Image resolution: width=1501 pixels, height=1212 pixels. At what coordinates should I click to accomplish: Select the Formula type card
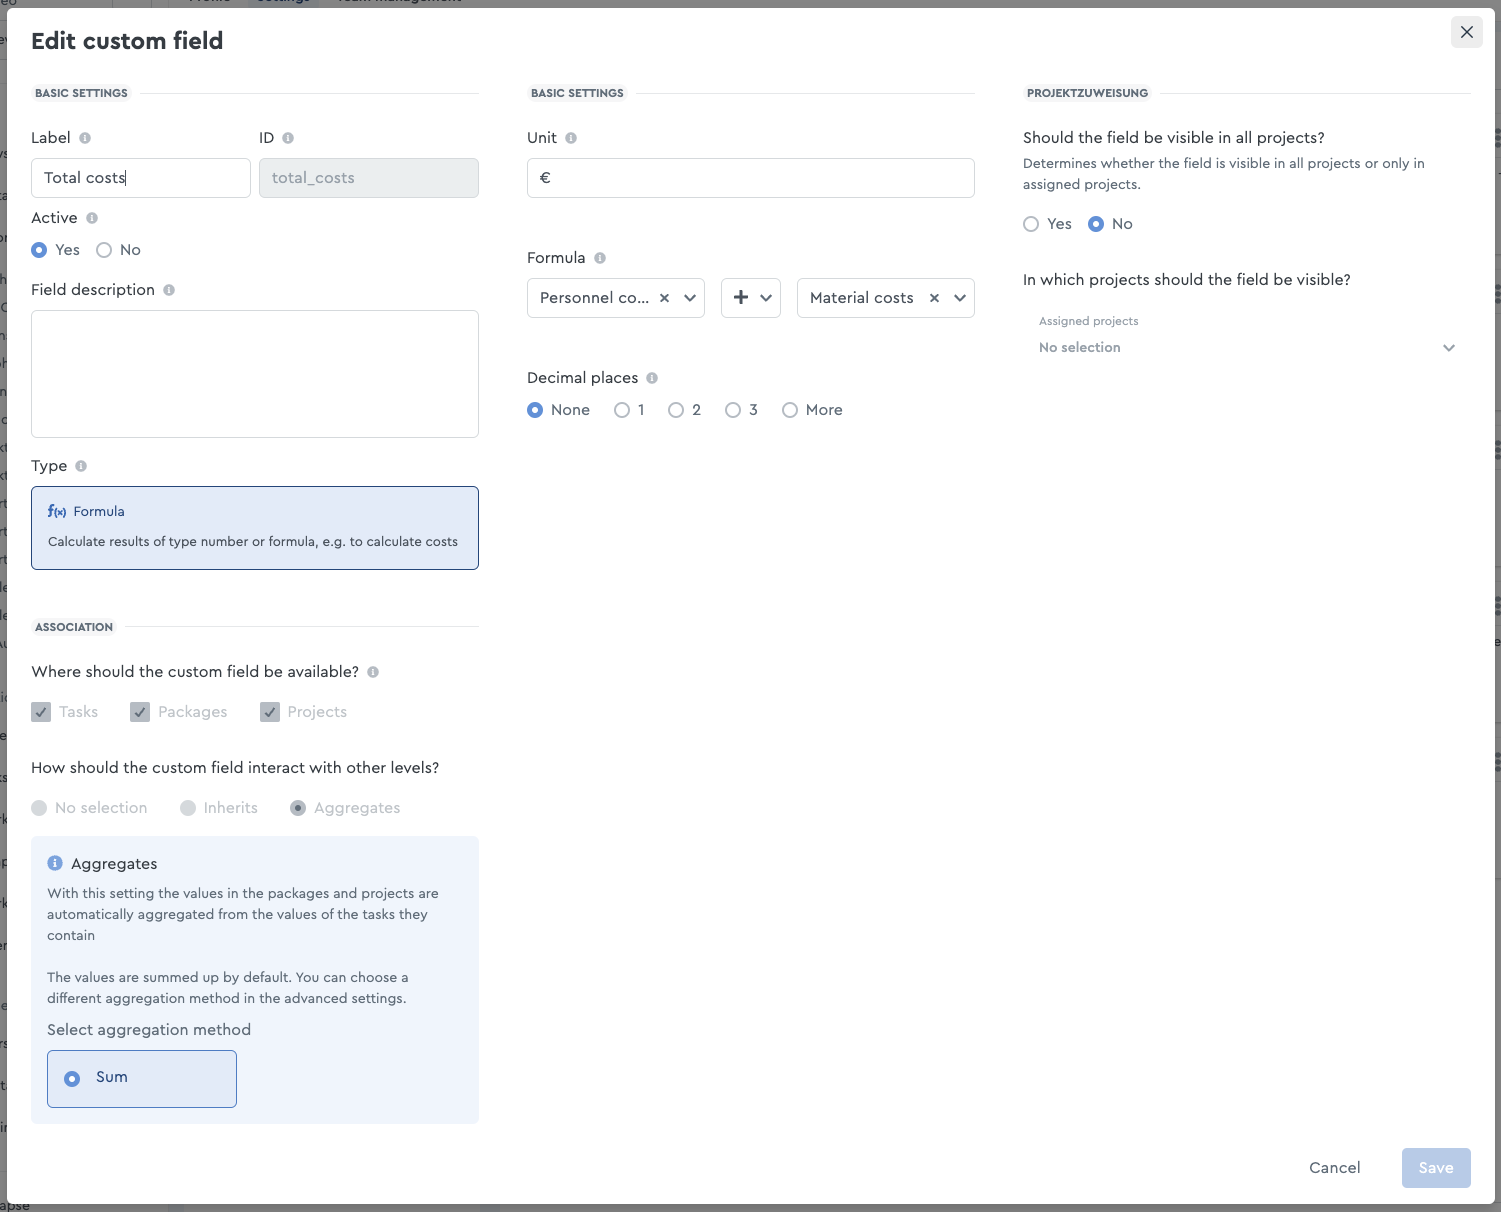point(255,528)
